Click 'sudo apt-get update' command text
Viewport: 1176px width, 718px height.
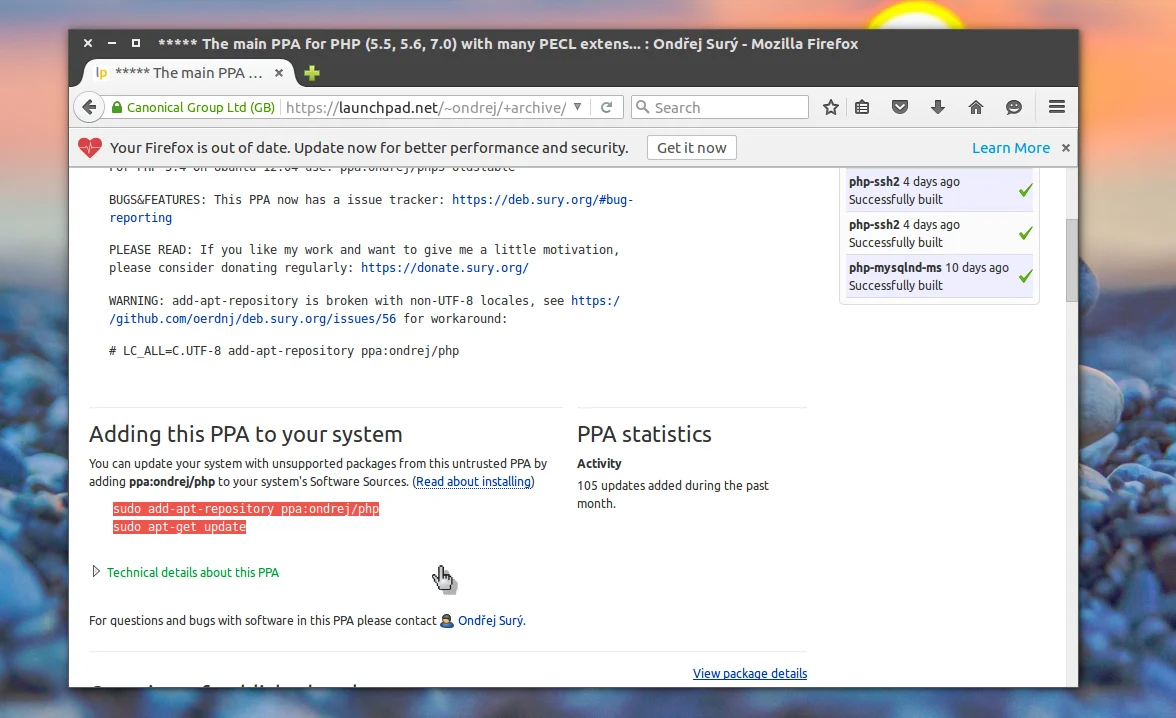179,527
